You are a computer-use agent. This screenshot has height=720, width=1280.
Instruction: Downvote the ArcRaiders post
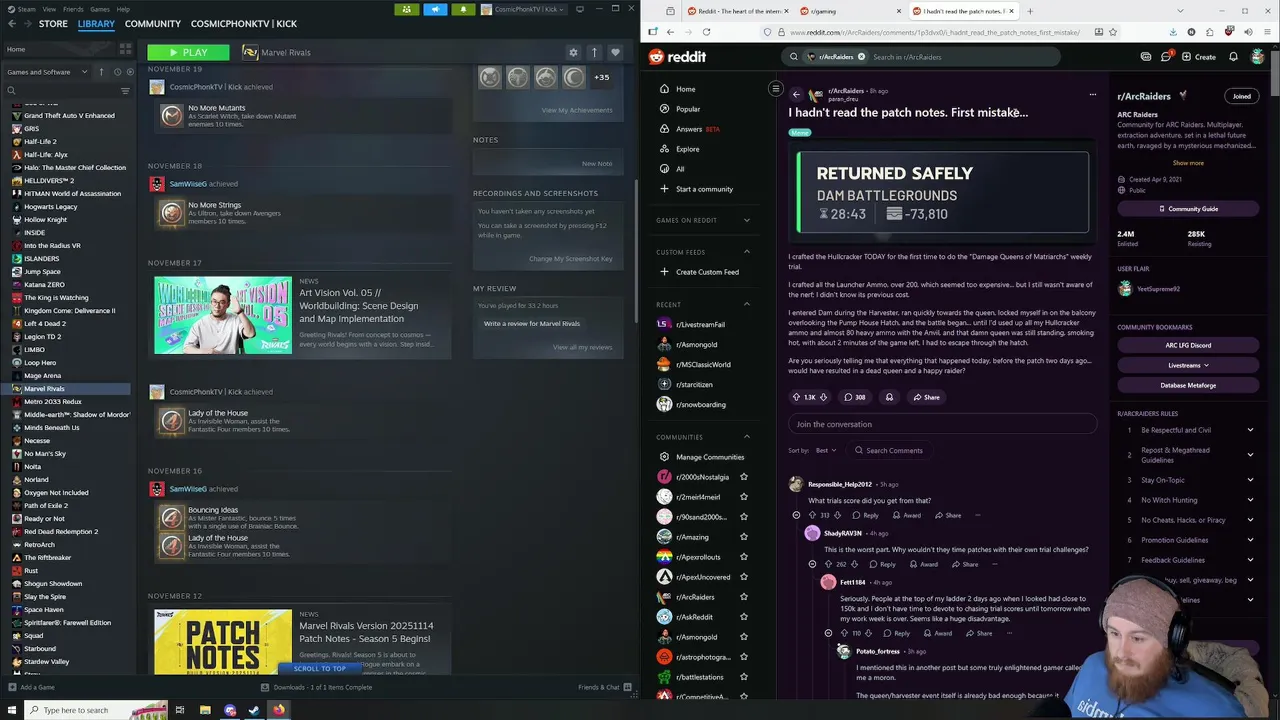tap(823, 397)
